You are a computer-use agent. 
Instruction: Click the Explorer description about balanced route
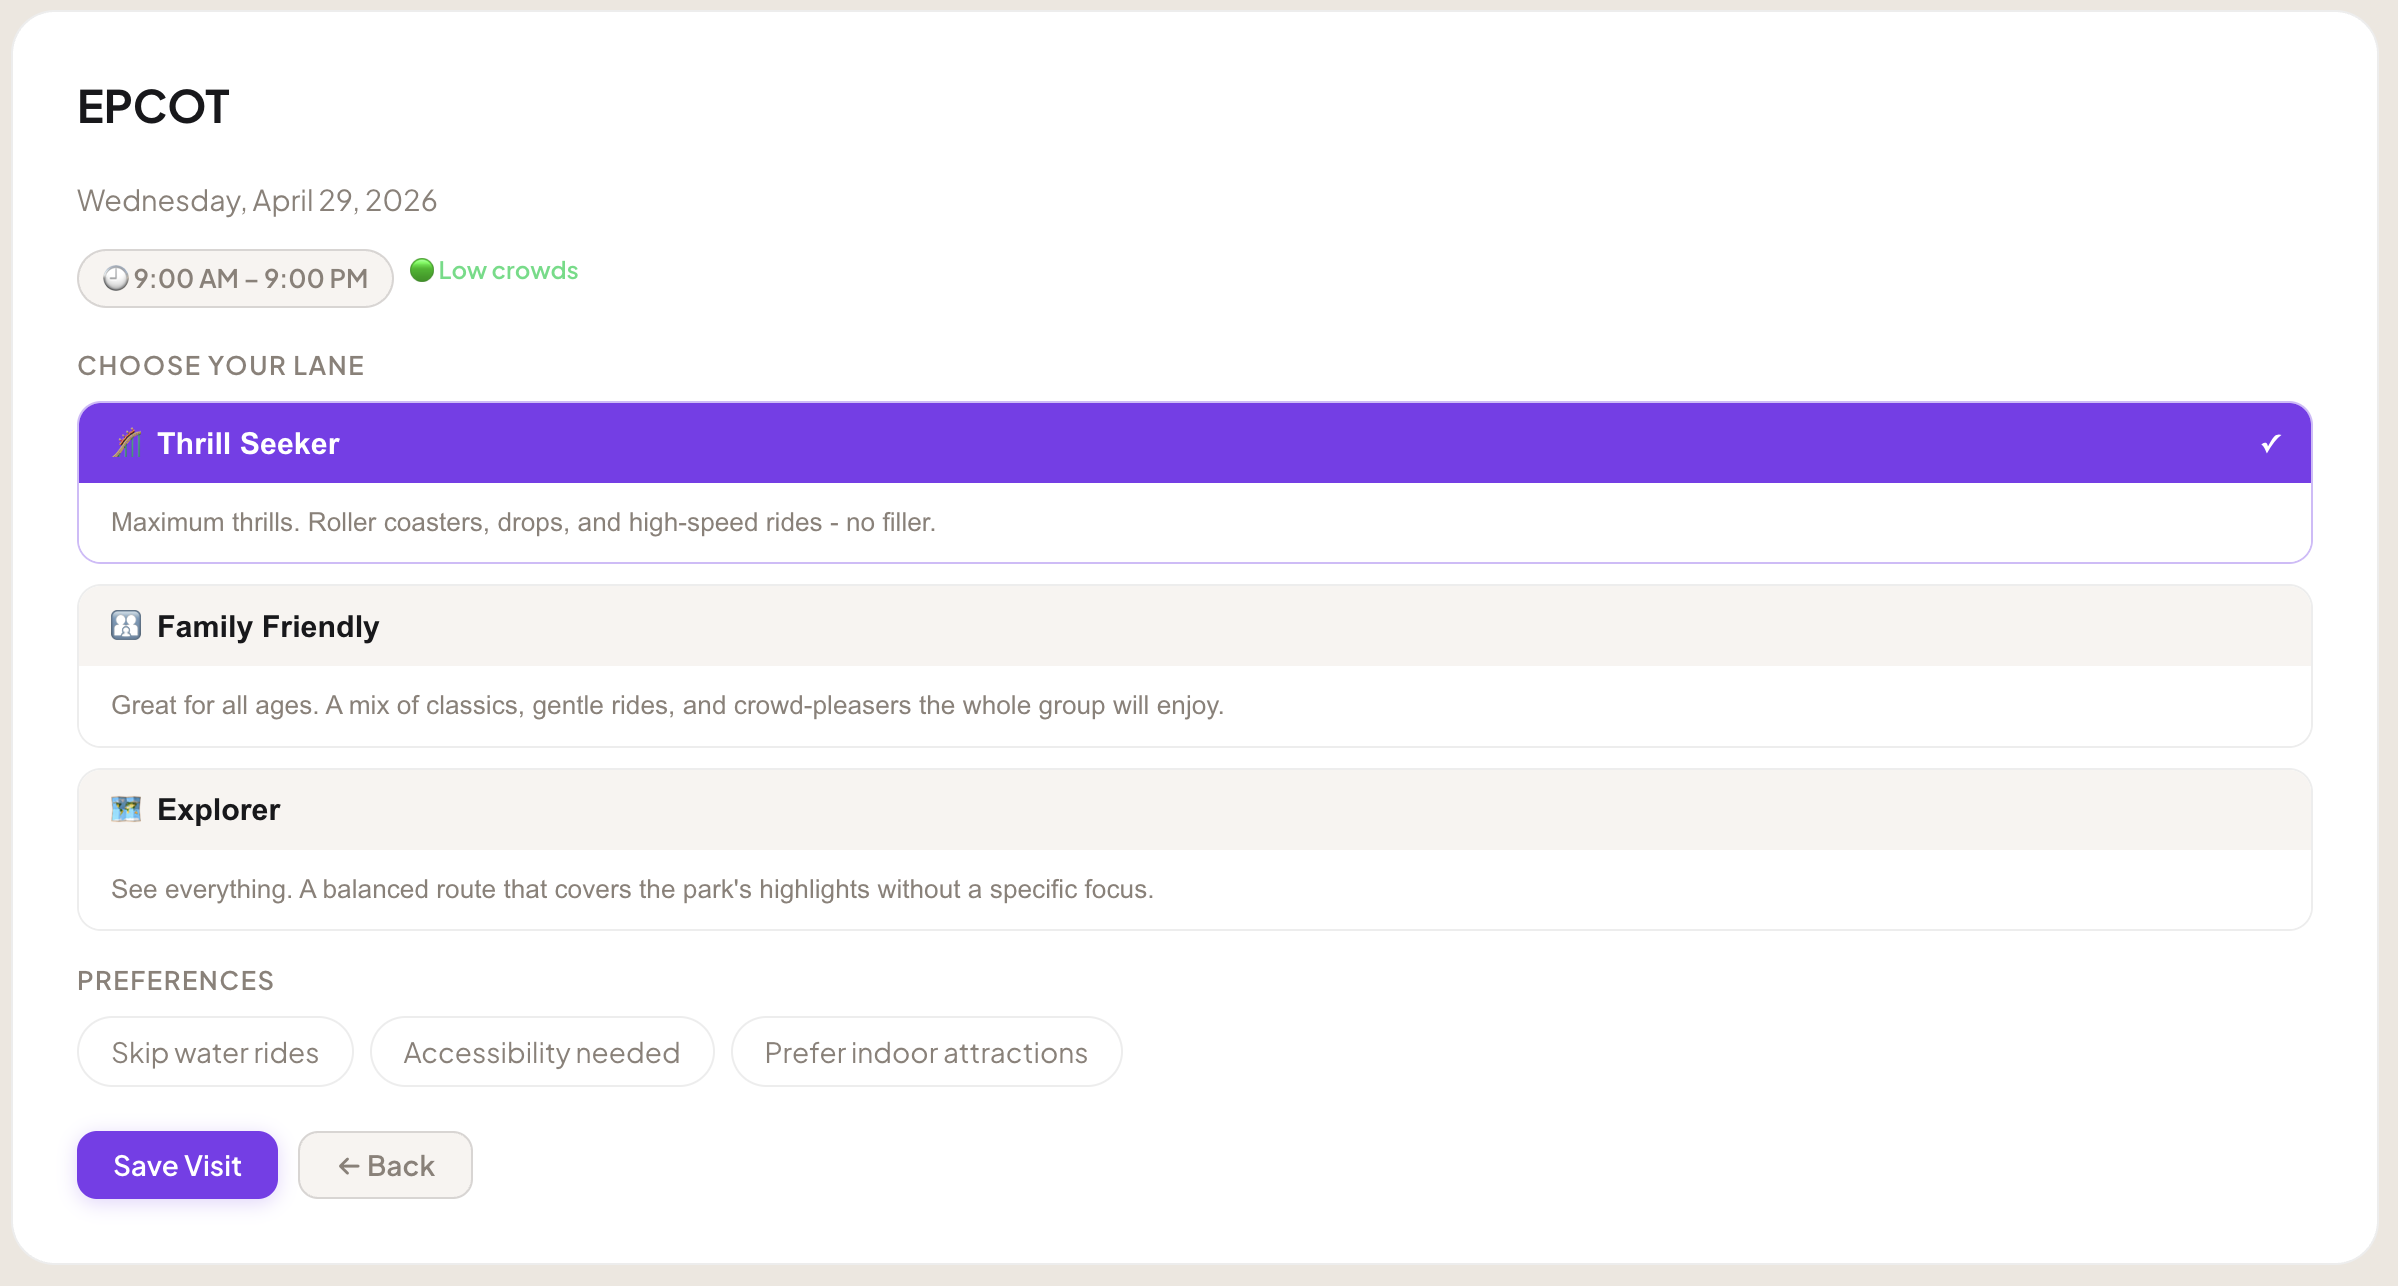(x=632, y=889)
